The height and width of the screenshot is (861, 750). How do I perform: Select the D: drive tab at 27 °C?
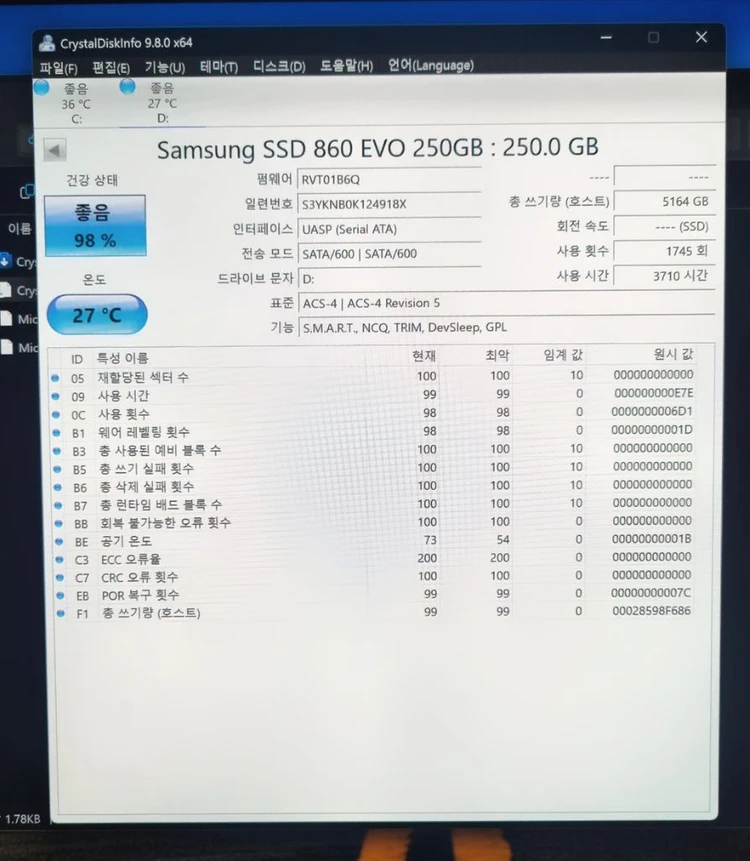point(162,103)
